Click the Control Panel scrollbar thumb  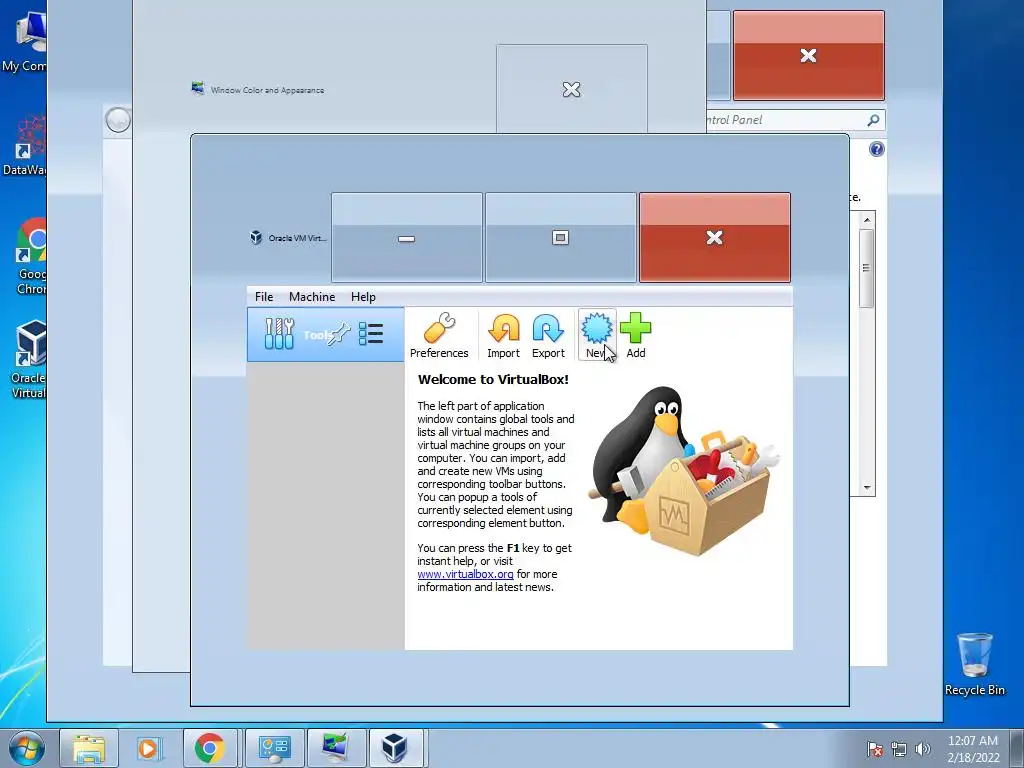pos(867,268)
